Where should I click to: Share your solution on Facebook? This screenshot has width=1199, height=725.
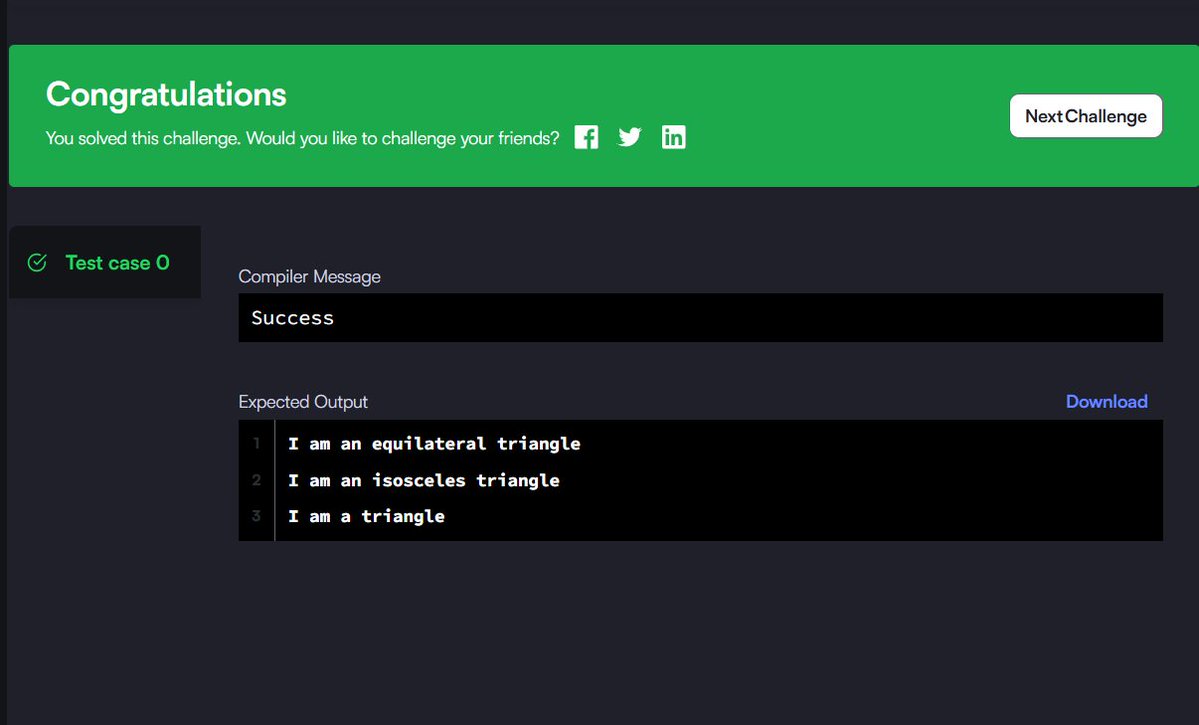click(x=586, y=136)
